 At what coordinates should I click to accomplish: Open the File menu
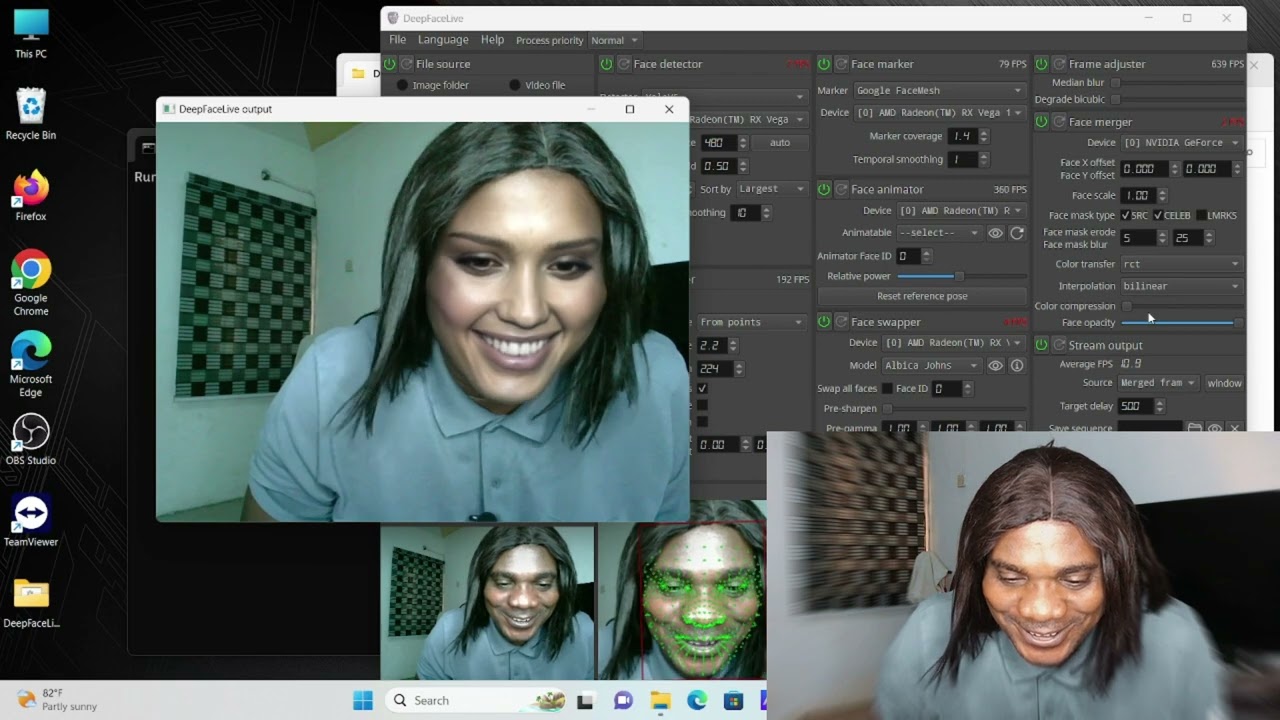(x=397, y=40)
